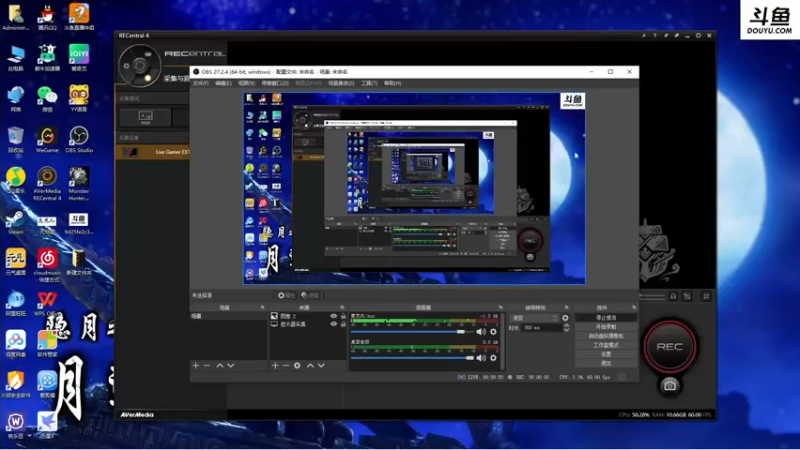This screenshot has height=450, width=800.
Task: Select the Multi capture mode button in RECentral
Action: click(x=145, y=117)
